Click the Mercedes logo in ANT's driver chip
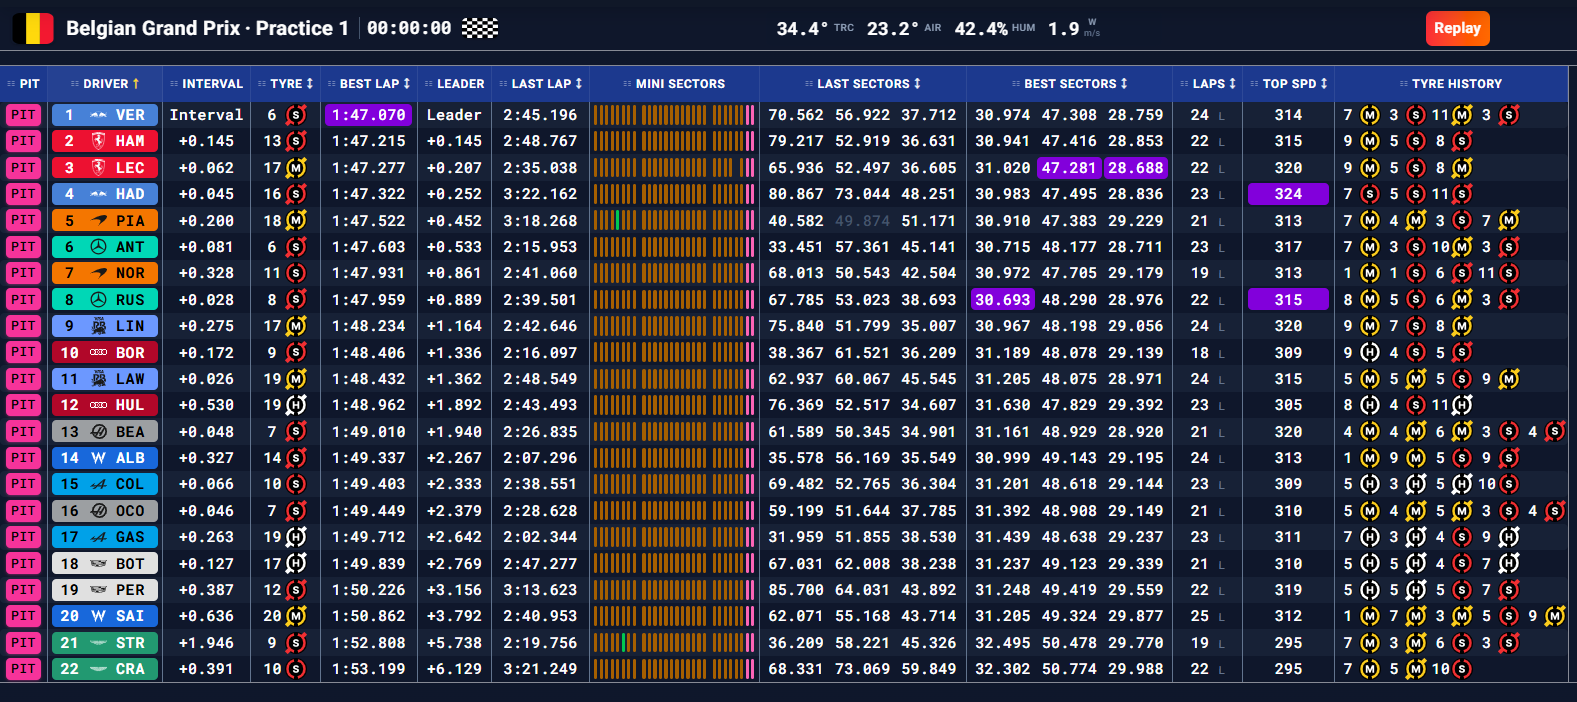The width and height of the screenshot is (1577, 702). [x=98, y=247]
